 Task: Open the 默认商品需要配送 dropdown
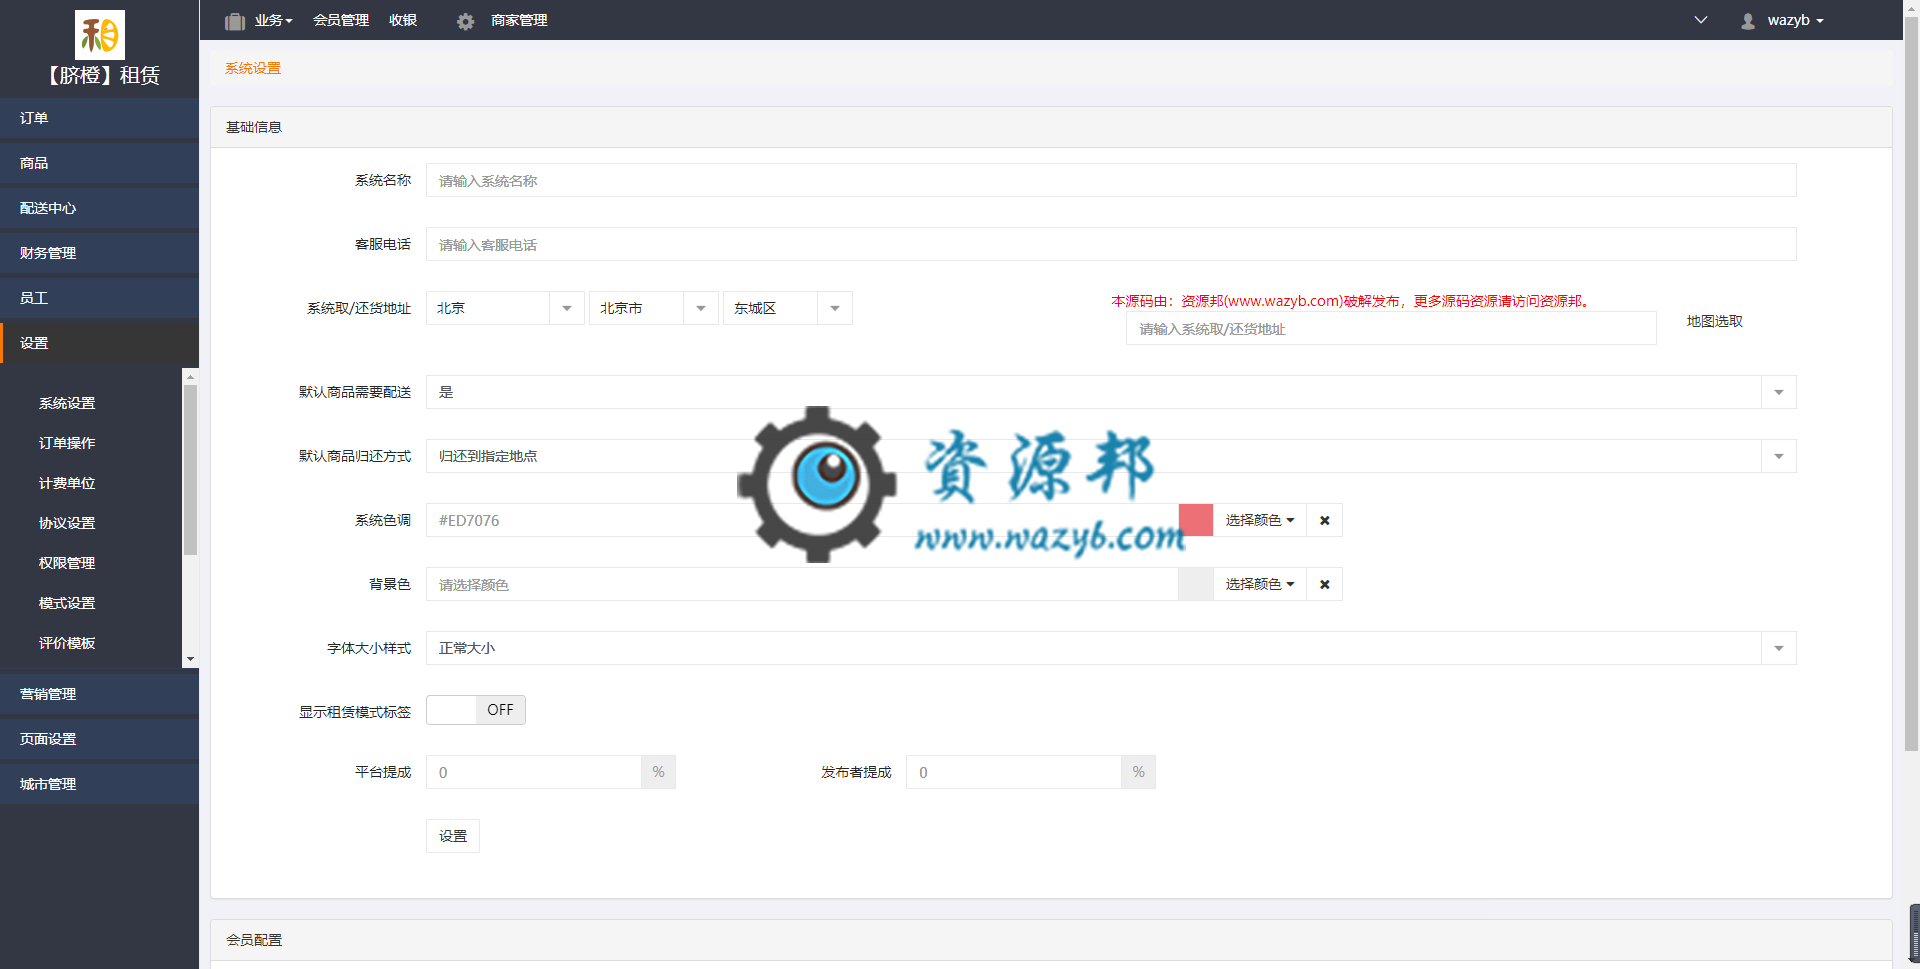1778,392
